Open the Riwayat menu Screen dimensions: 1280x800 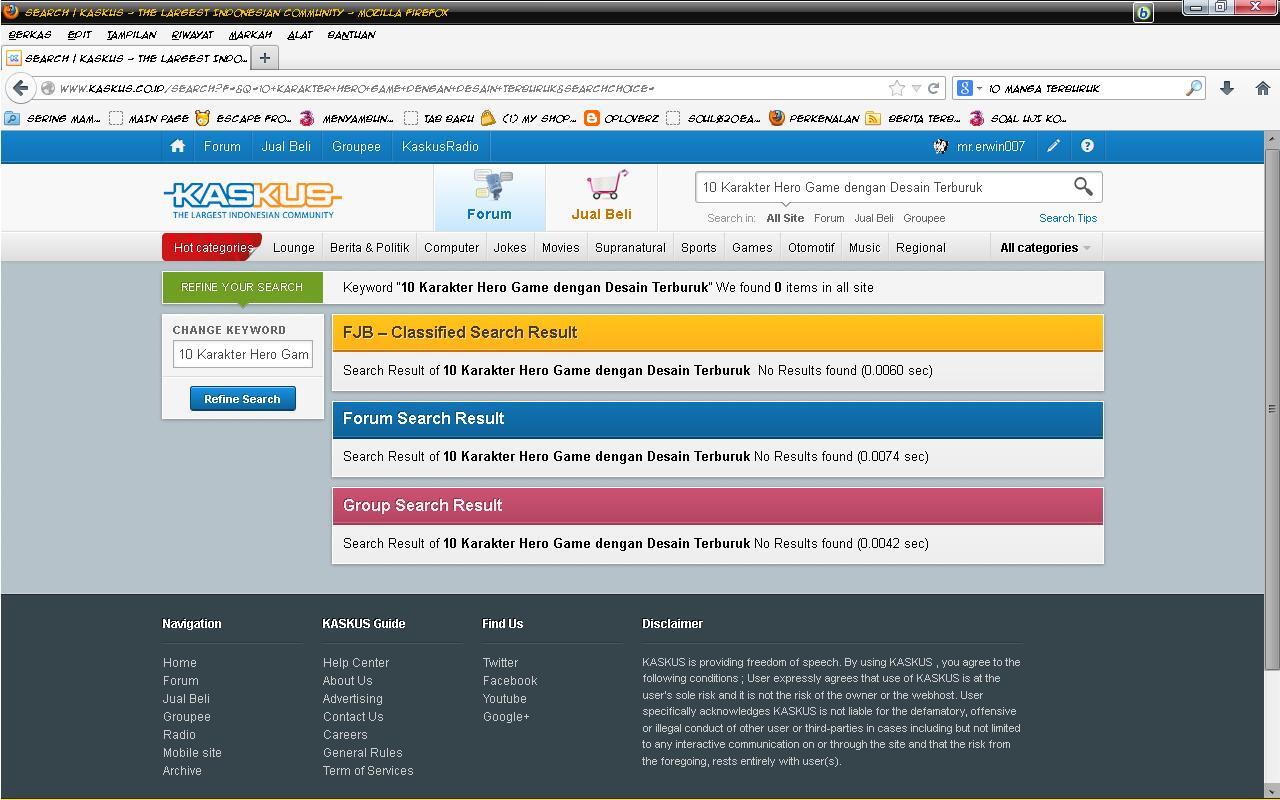[192, 35]
